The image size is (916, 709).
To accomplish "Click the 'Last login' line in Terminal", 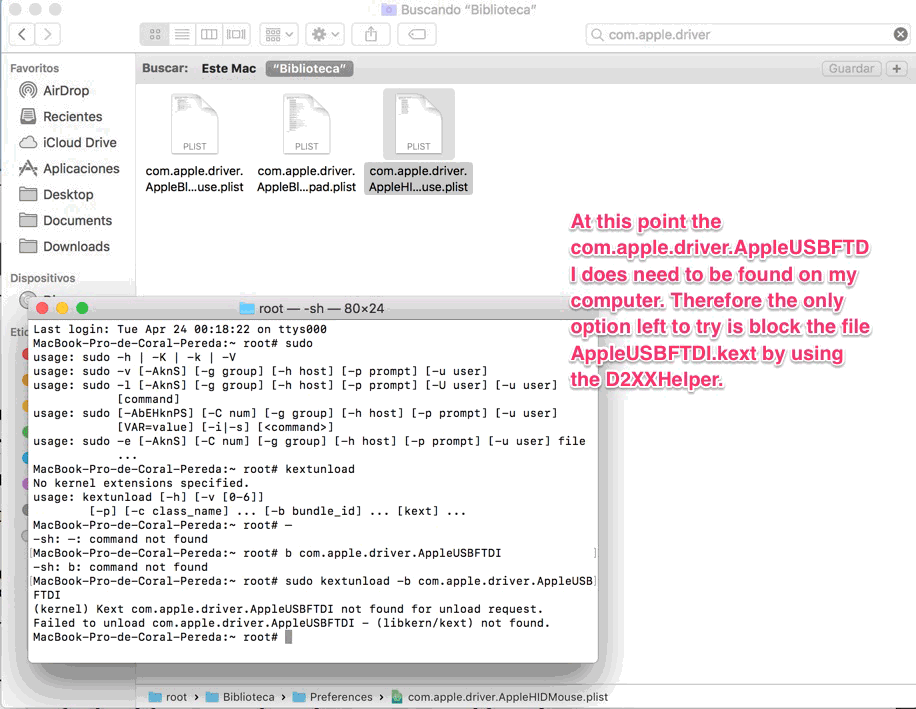I will (179, 329).
